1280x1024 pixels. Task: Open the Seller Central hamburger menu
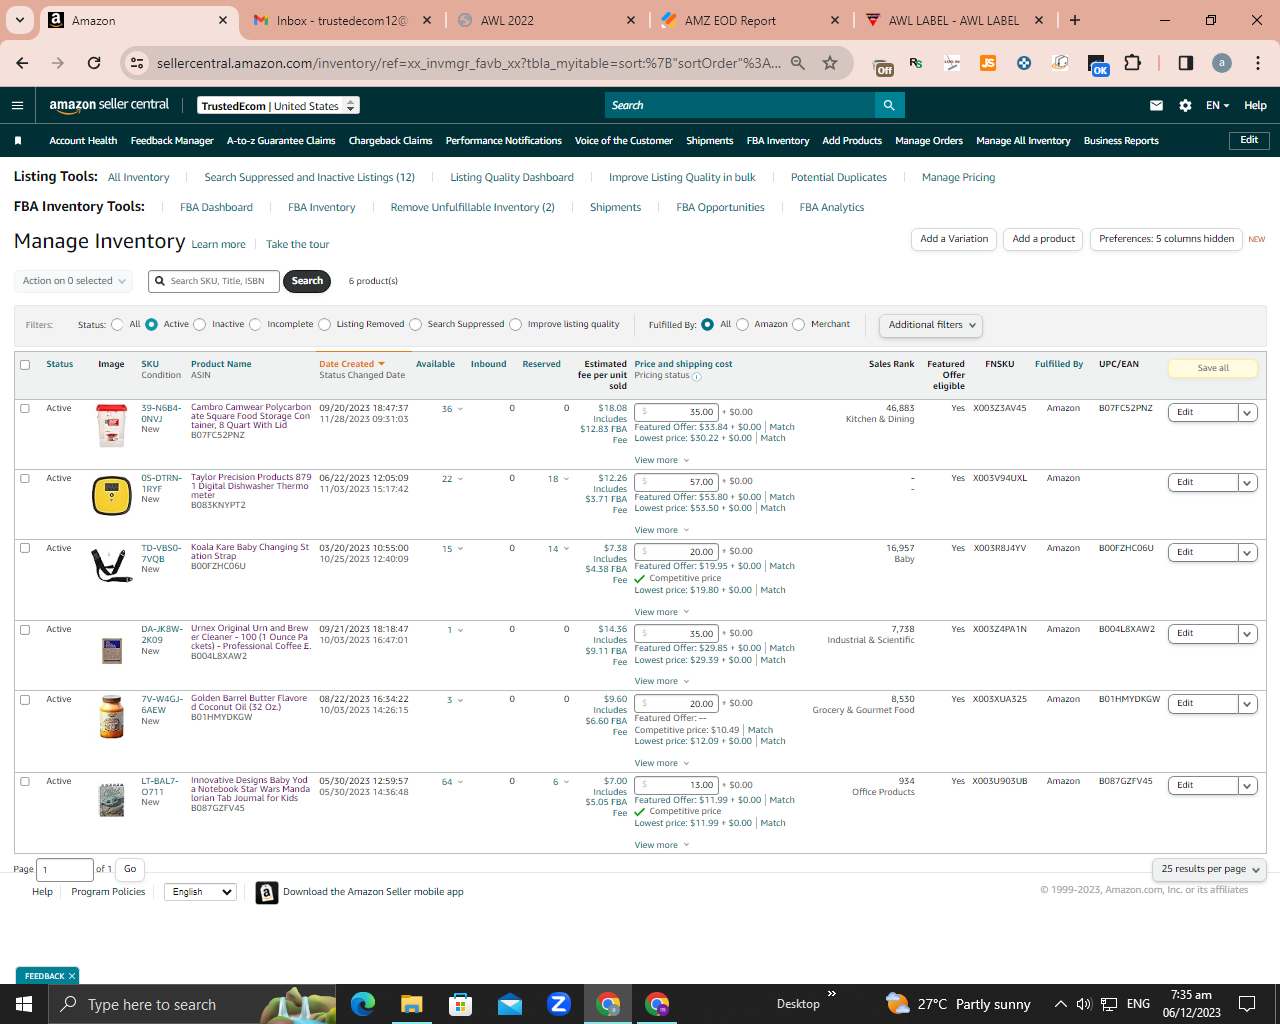coord(17,105)
